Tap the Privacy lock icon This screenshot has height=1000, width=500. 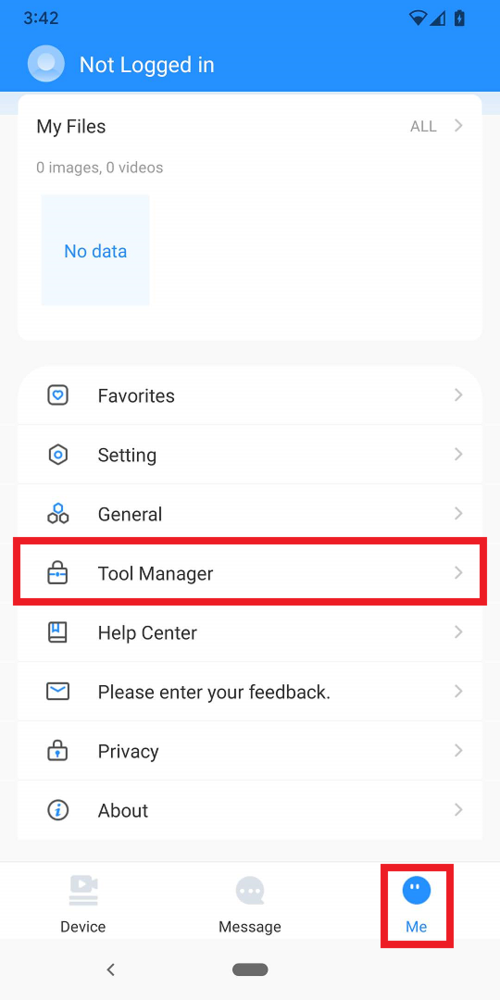coord(58,751)
